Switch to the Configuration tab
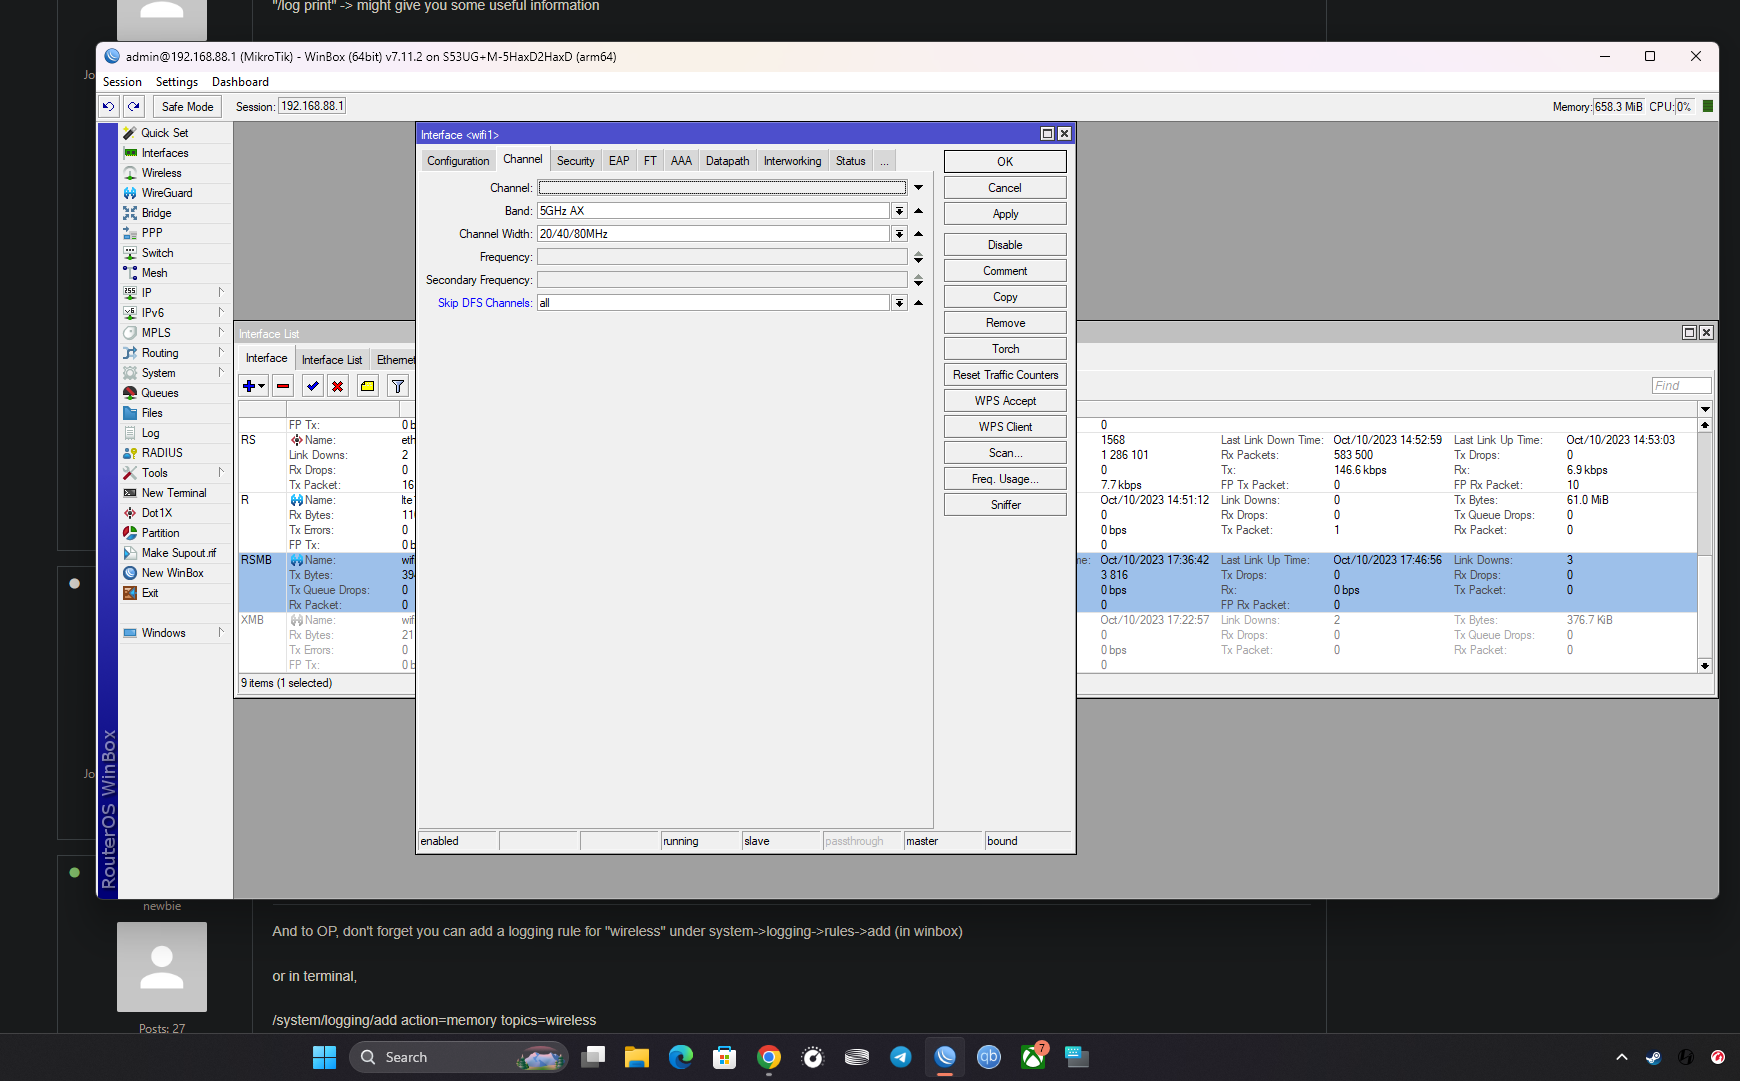 pyautogui.click(x=458, y=161)
